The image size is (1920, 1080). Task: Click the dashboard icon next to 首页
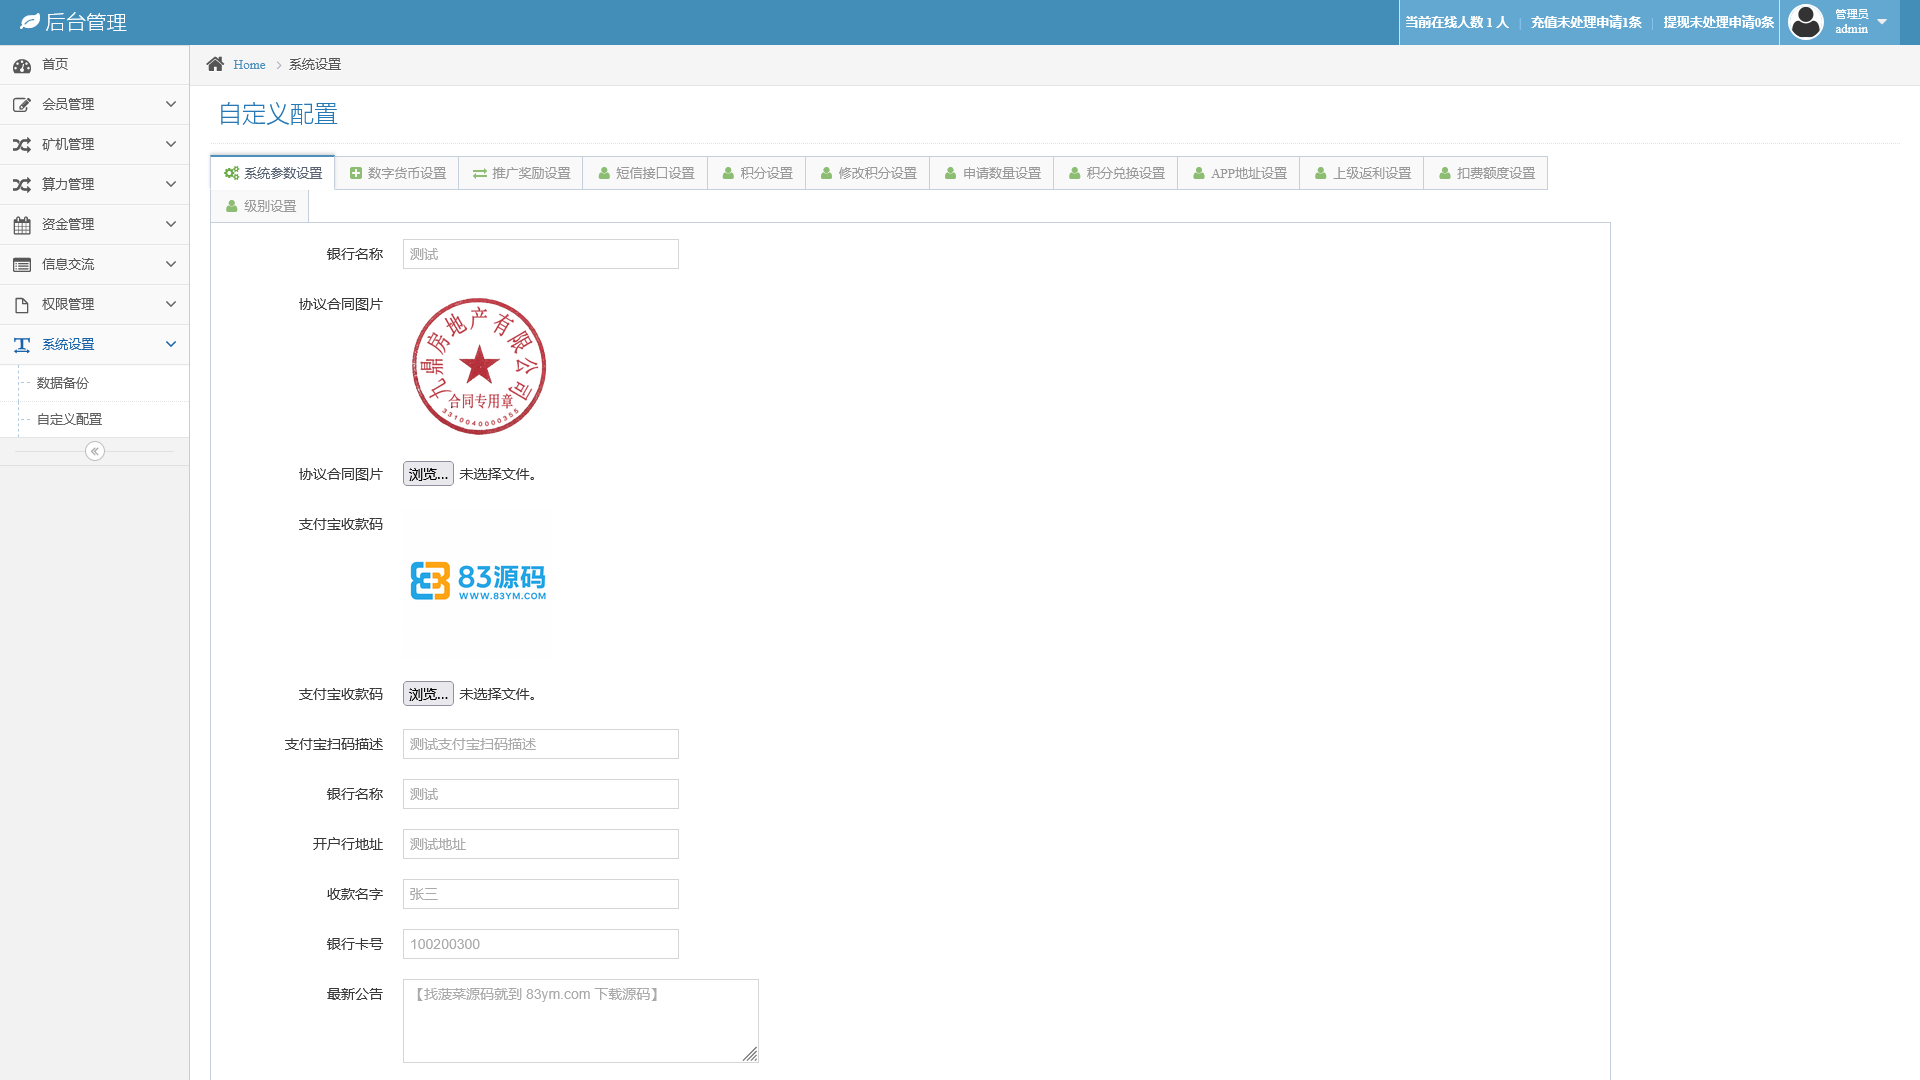coord(22,65)
